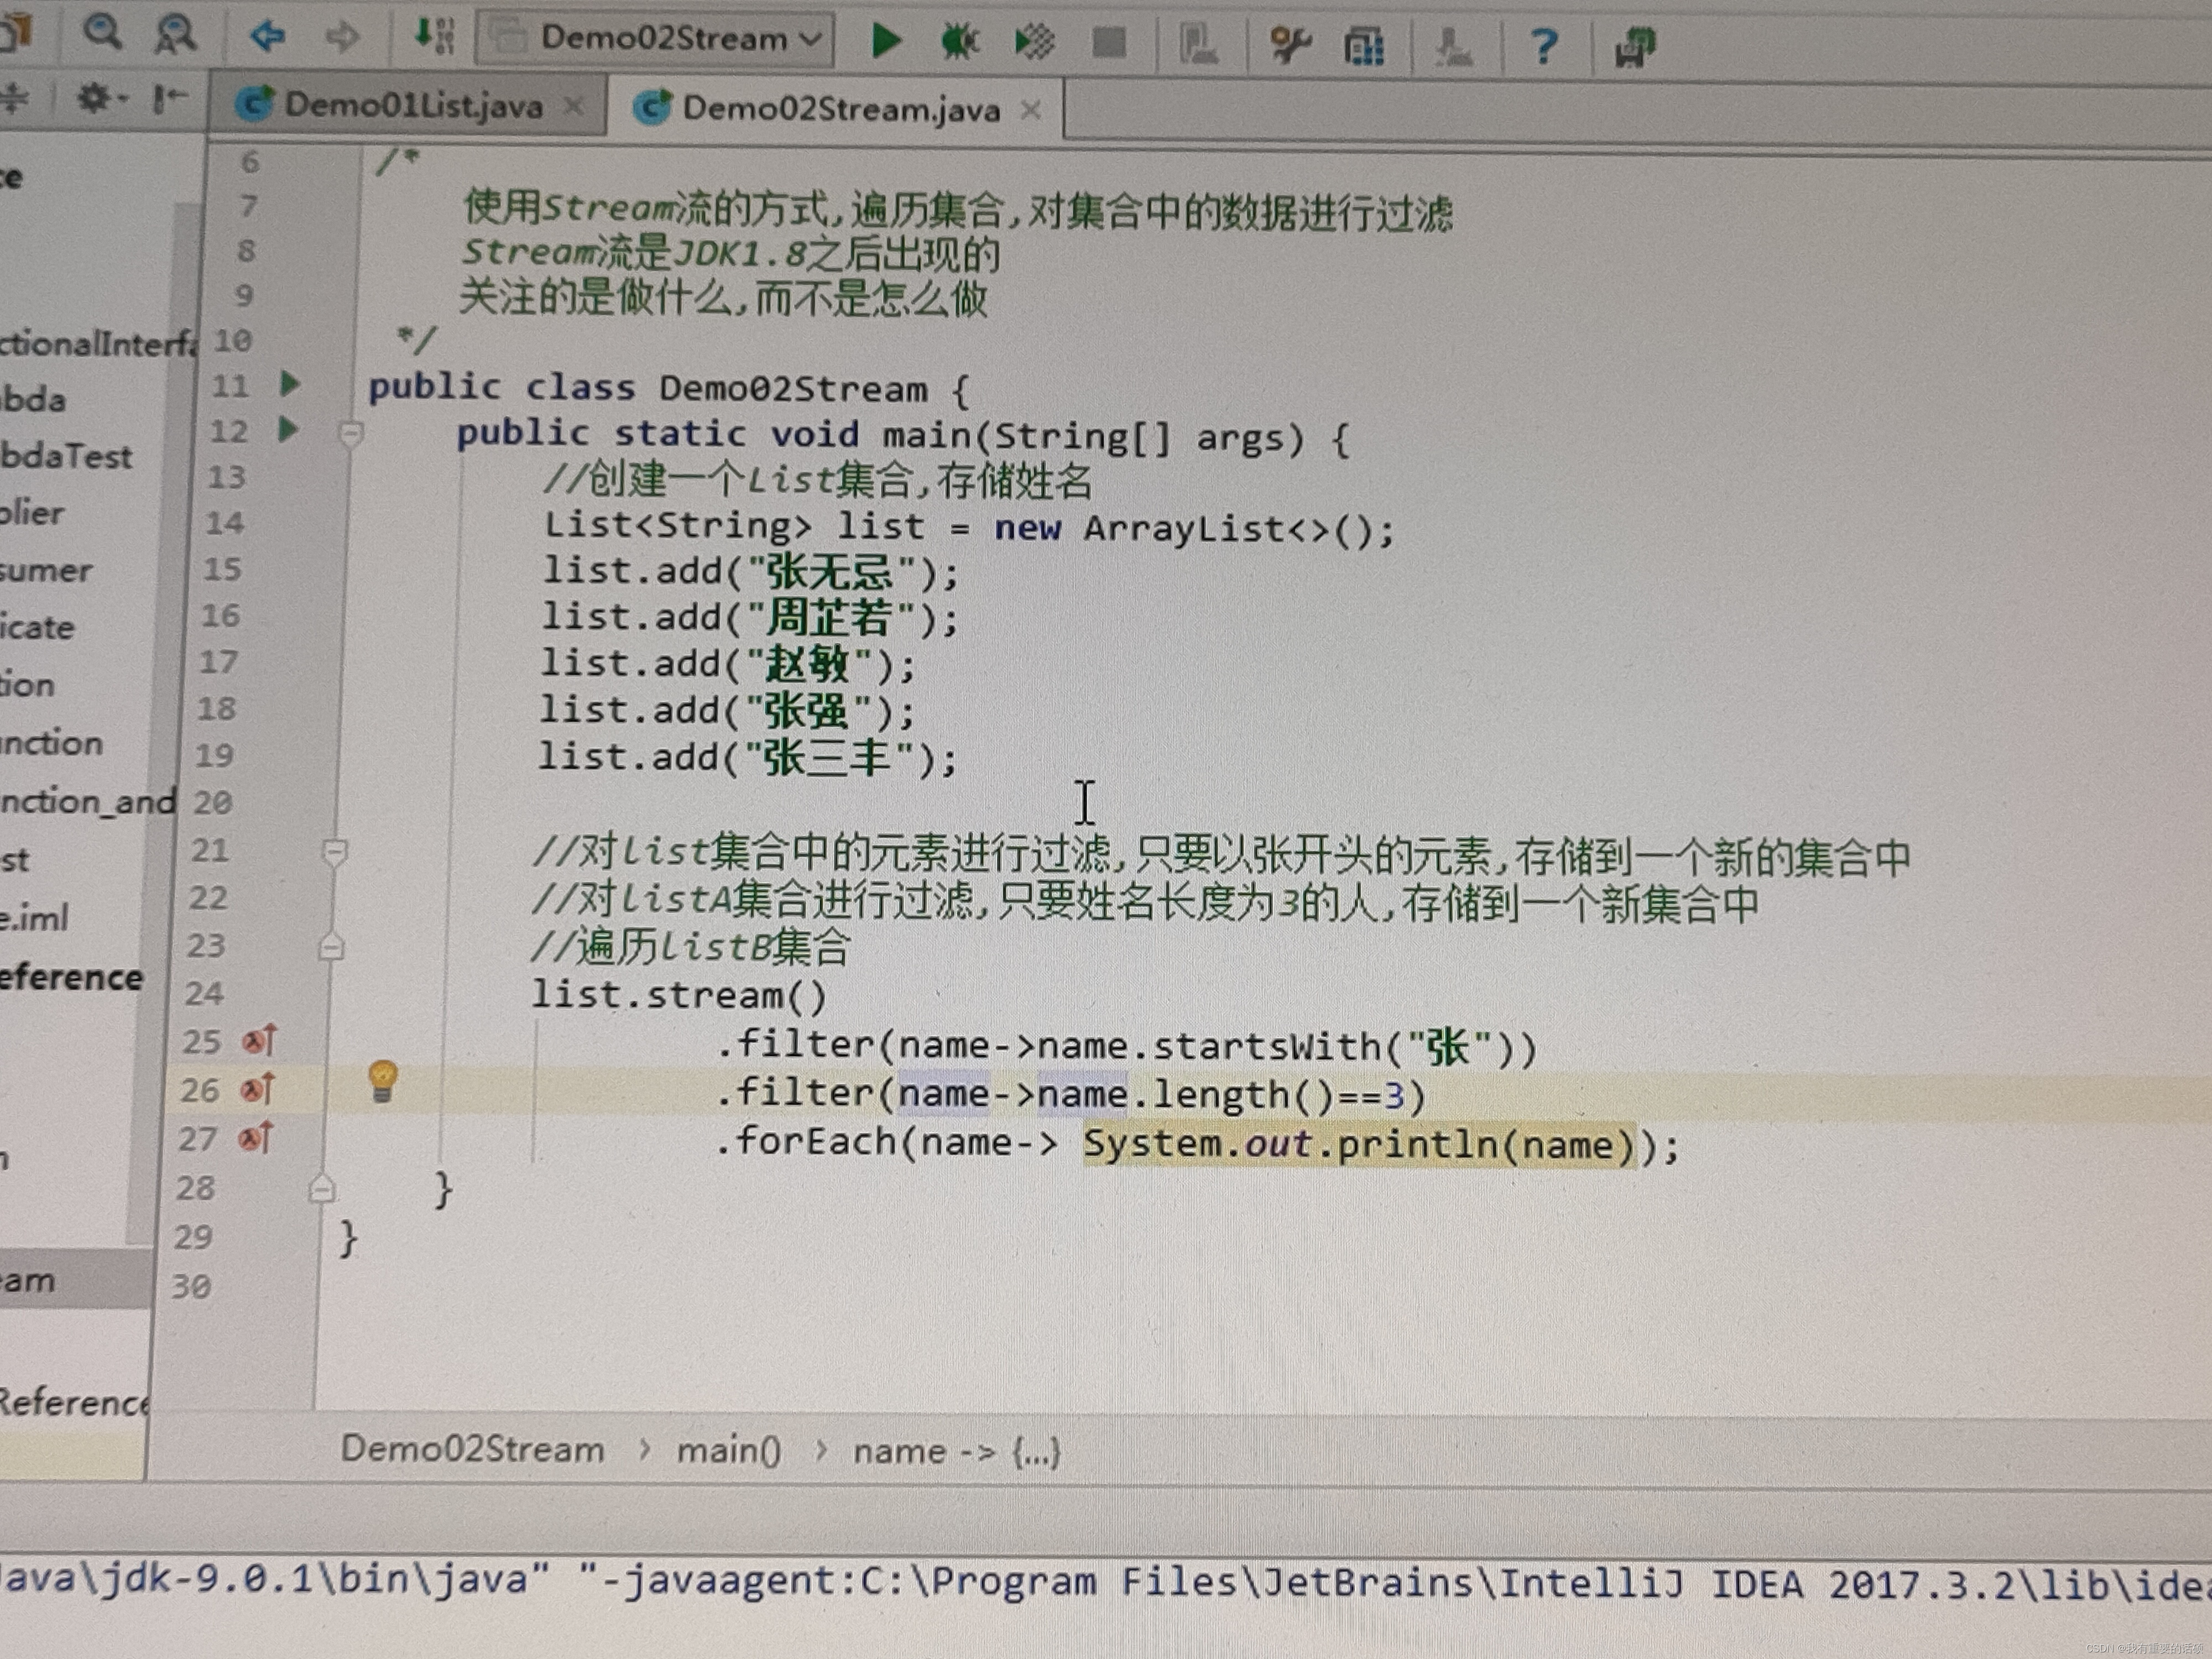Start debugging with the green bug icon

(960, 41)
